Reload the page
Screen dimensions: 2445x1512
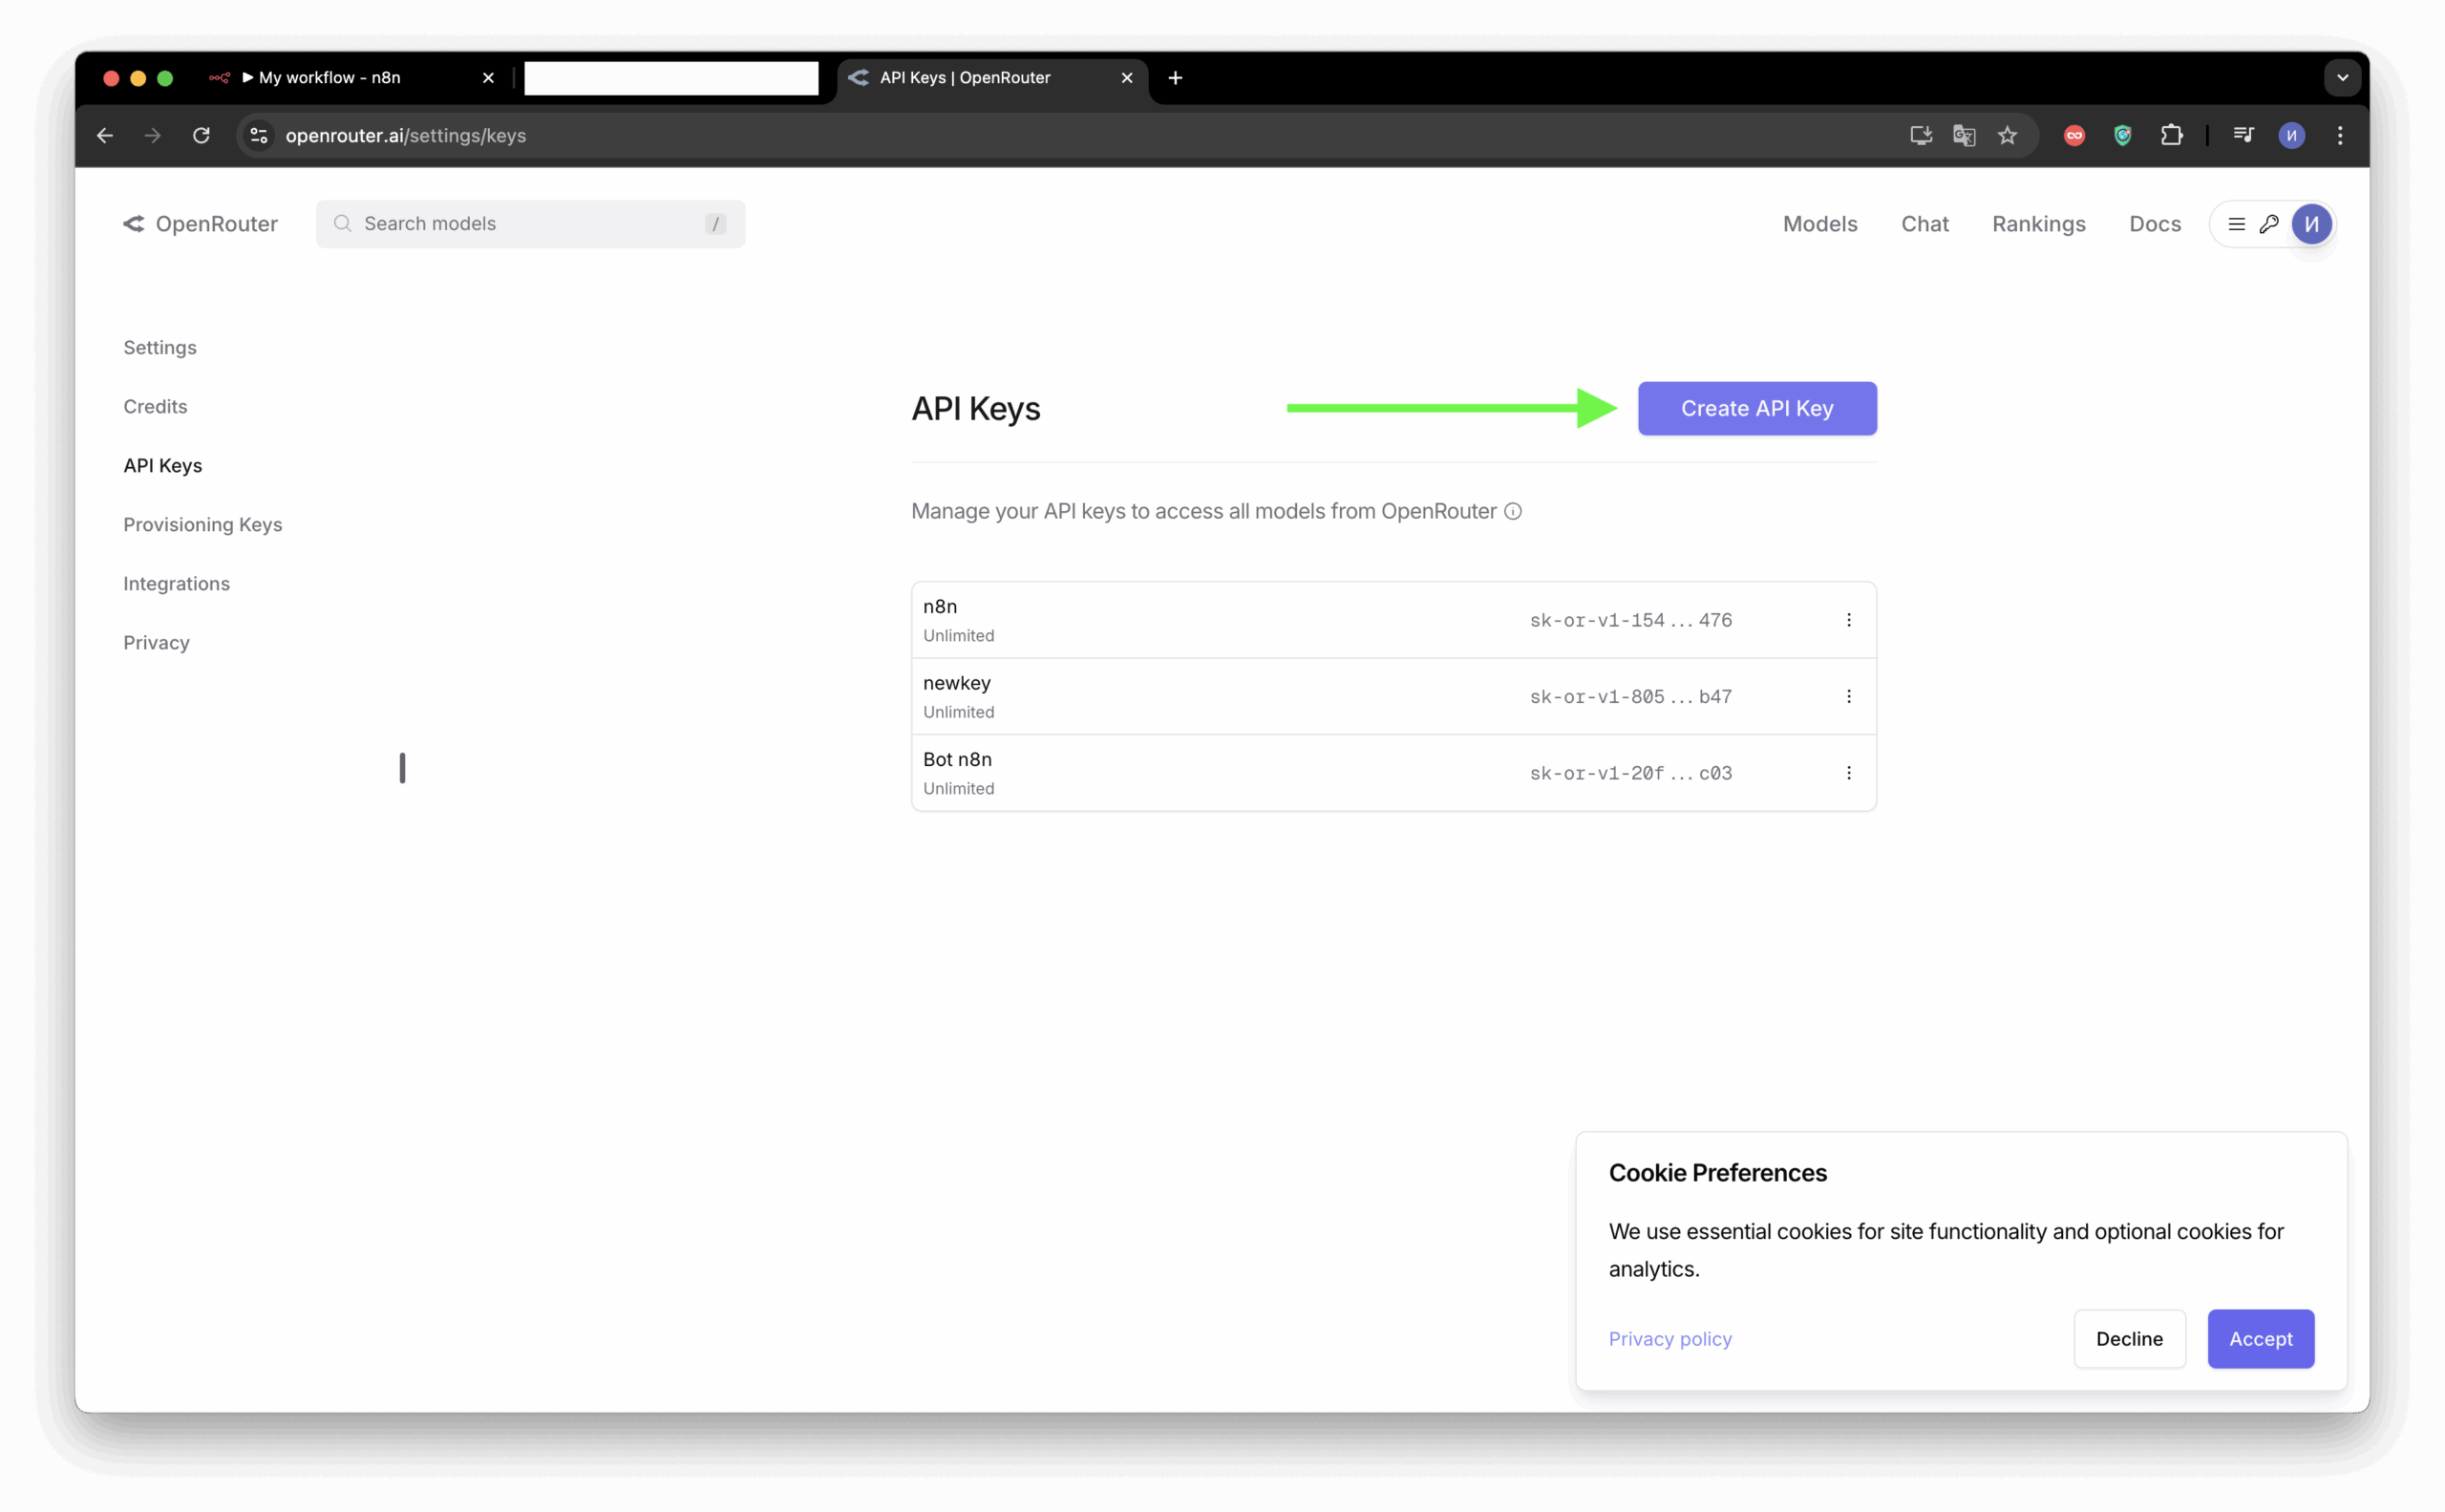[x=201, y=135]
